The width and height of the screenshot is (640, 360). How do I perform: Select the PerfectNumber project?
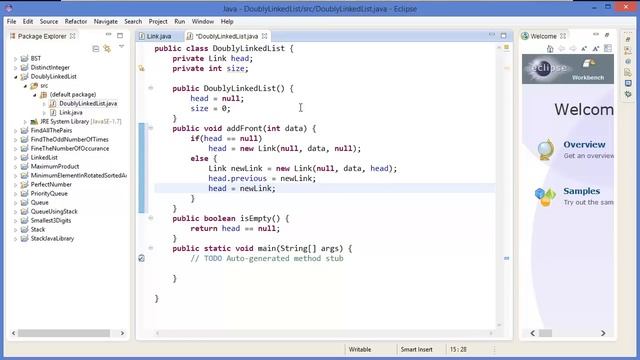tap(51, 184)
